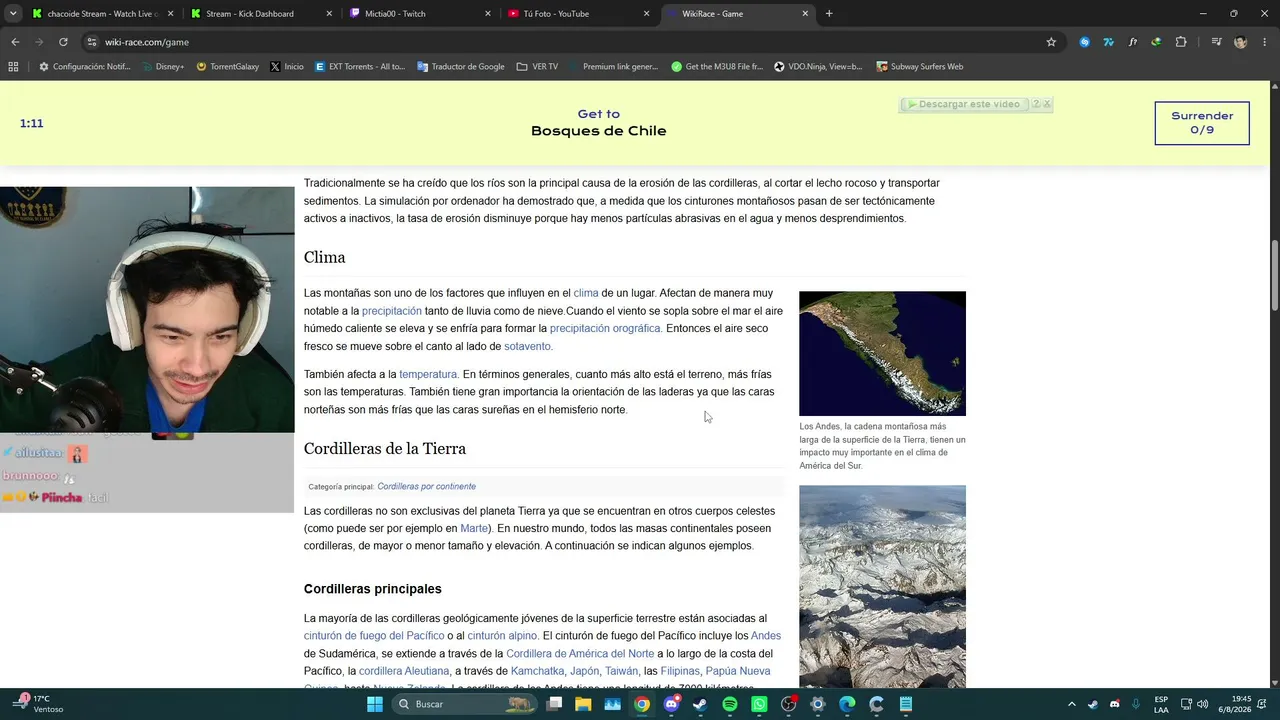Follow the 'precipitación orográfica' link
1280x720 pixels.
(606, 328)
